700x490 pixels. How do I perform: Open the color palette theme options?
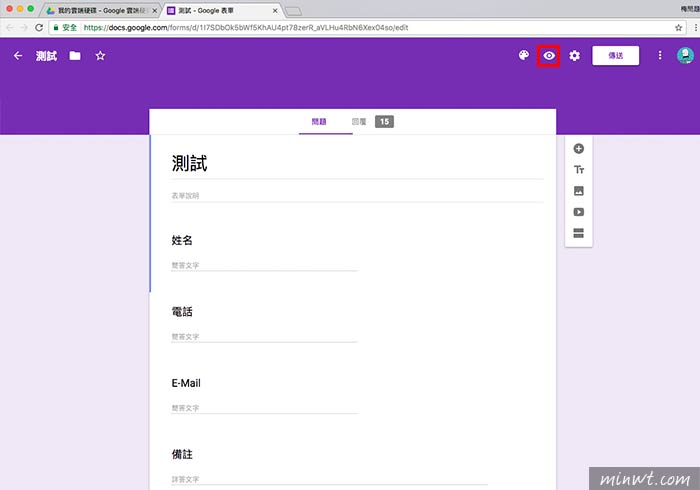point(524,55)
